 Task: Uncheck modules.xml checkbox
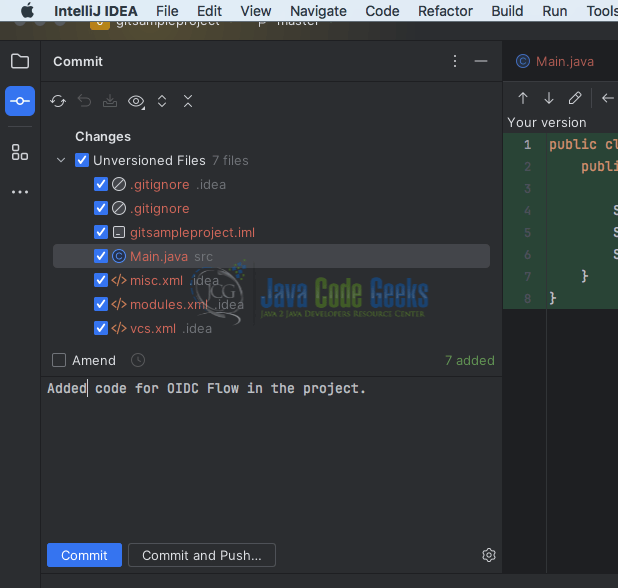pos(101,304)
